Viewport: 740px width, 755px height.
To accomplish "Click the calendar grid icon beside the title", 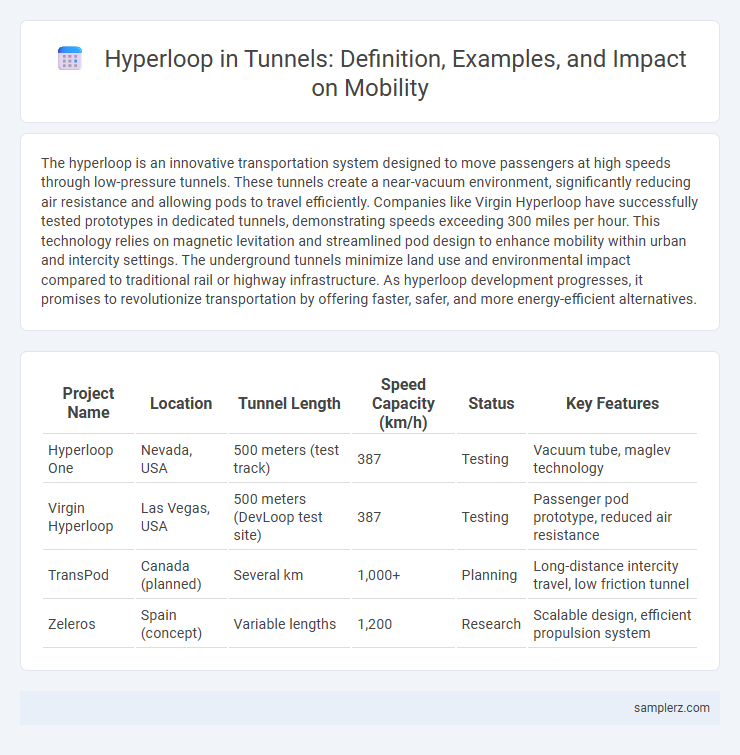I will click(x=70, y=59).
